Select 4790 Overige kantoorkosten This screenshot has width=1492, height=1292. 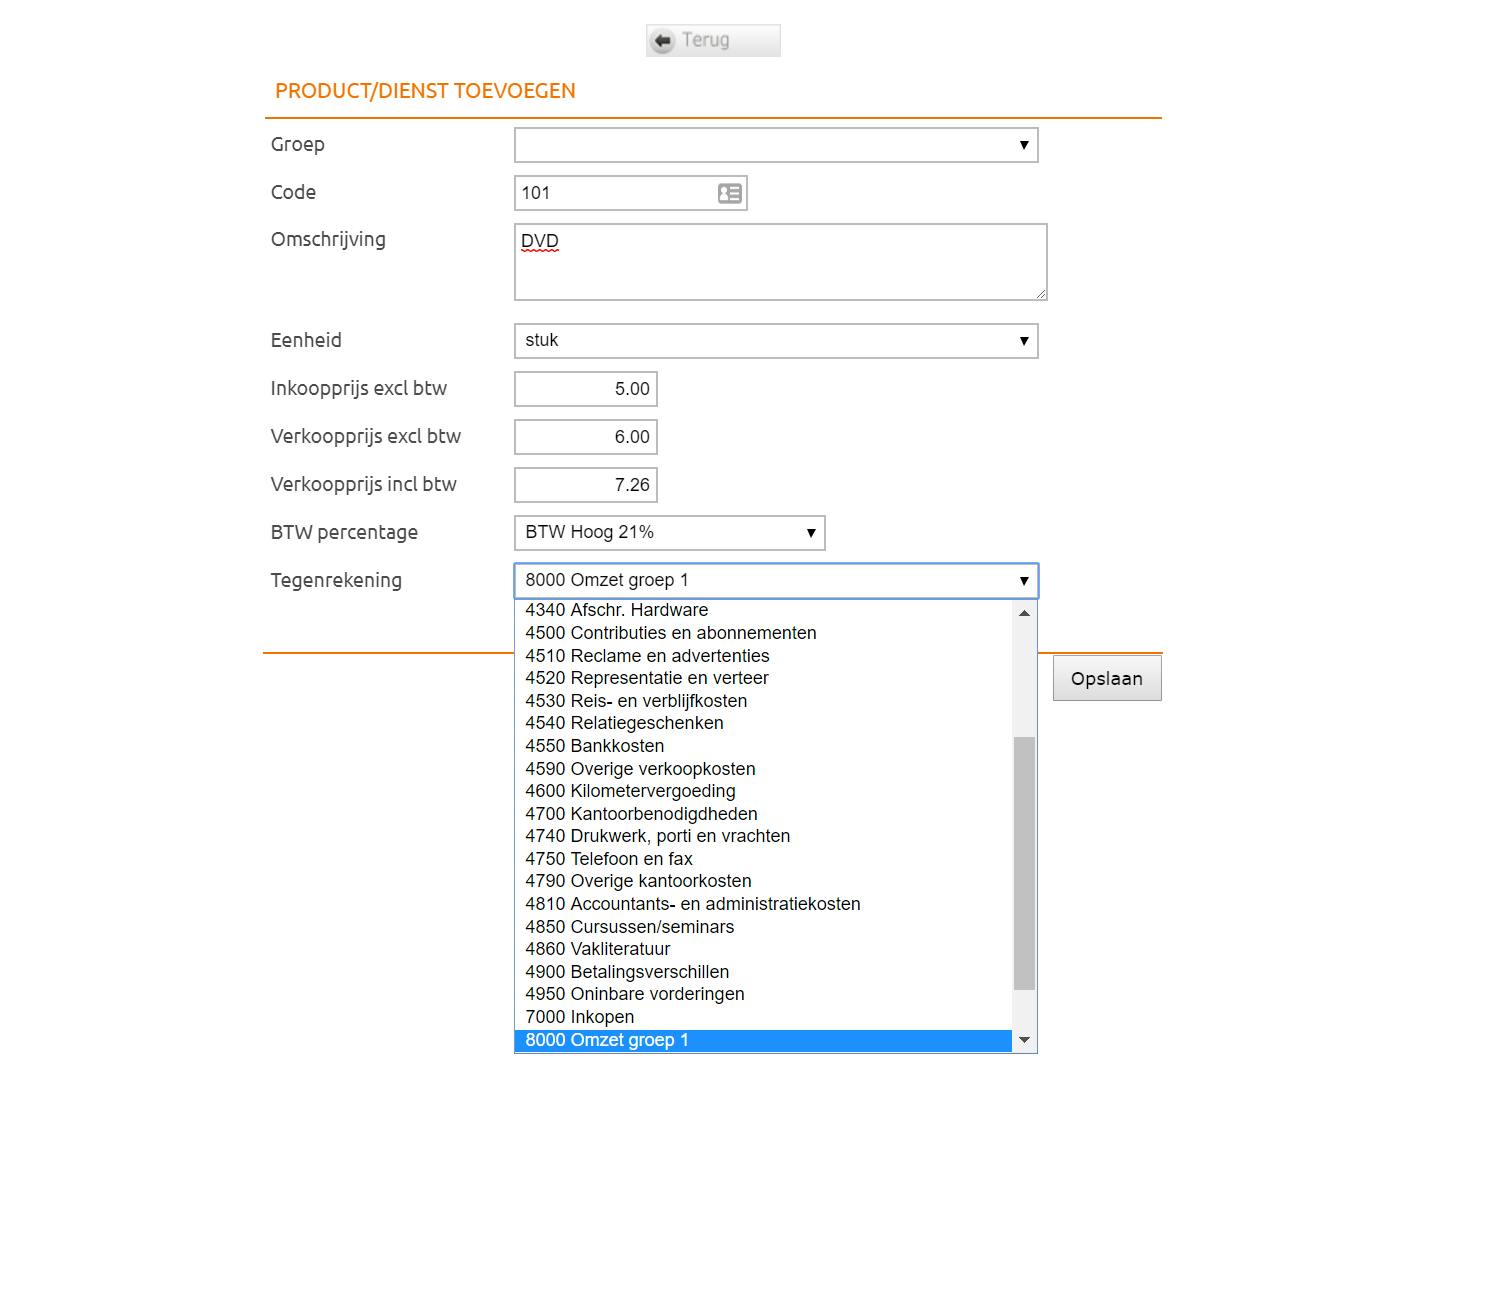[x=764, y=881]
